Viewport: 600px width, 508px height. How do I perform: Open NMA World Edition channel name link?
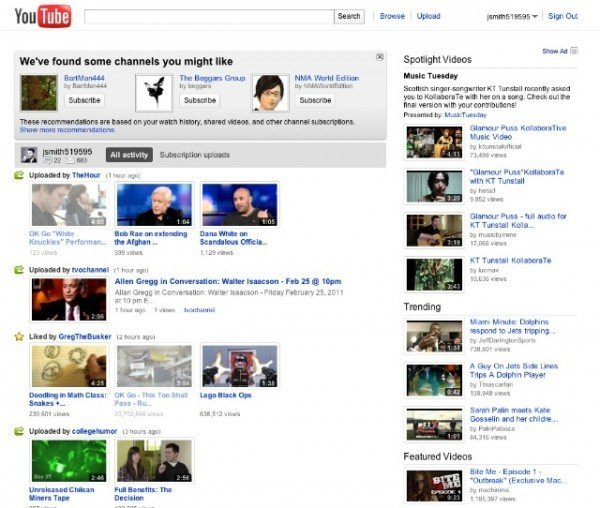pos(327,78)
